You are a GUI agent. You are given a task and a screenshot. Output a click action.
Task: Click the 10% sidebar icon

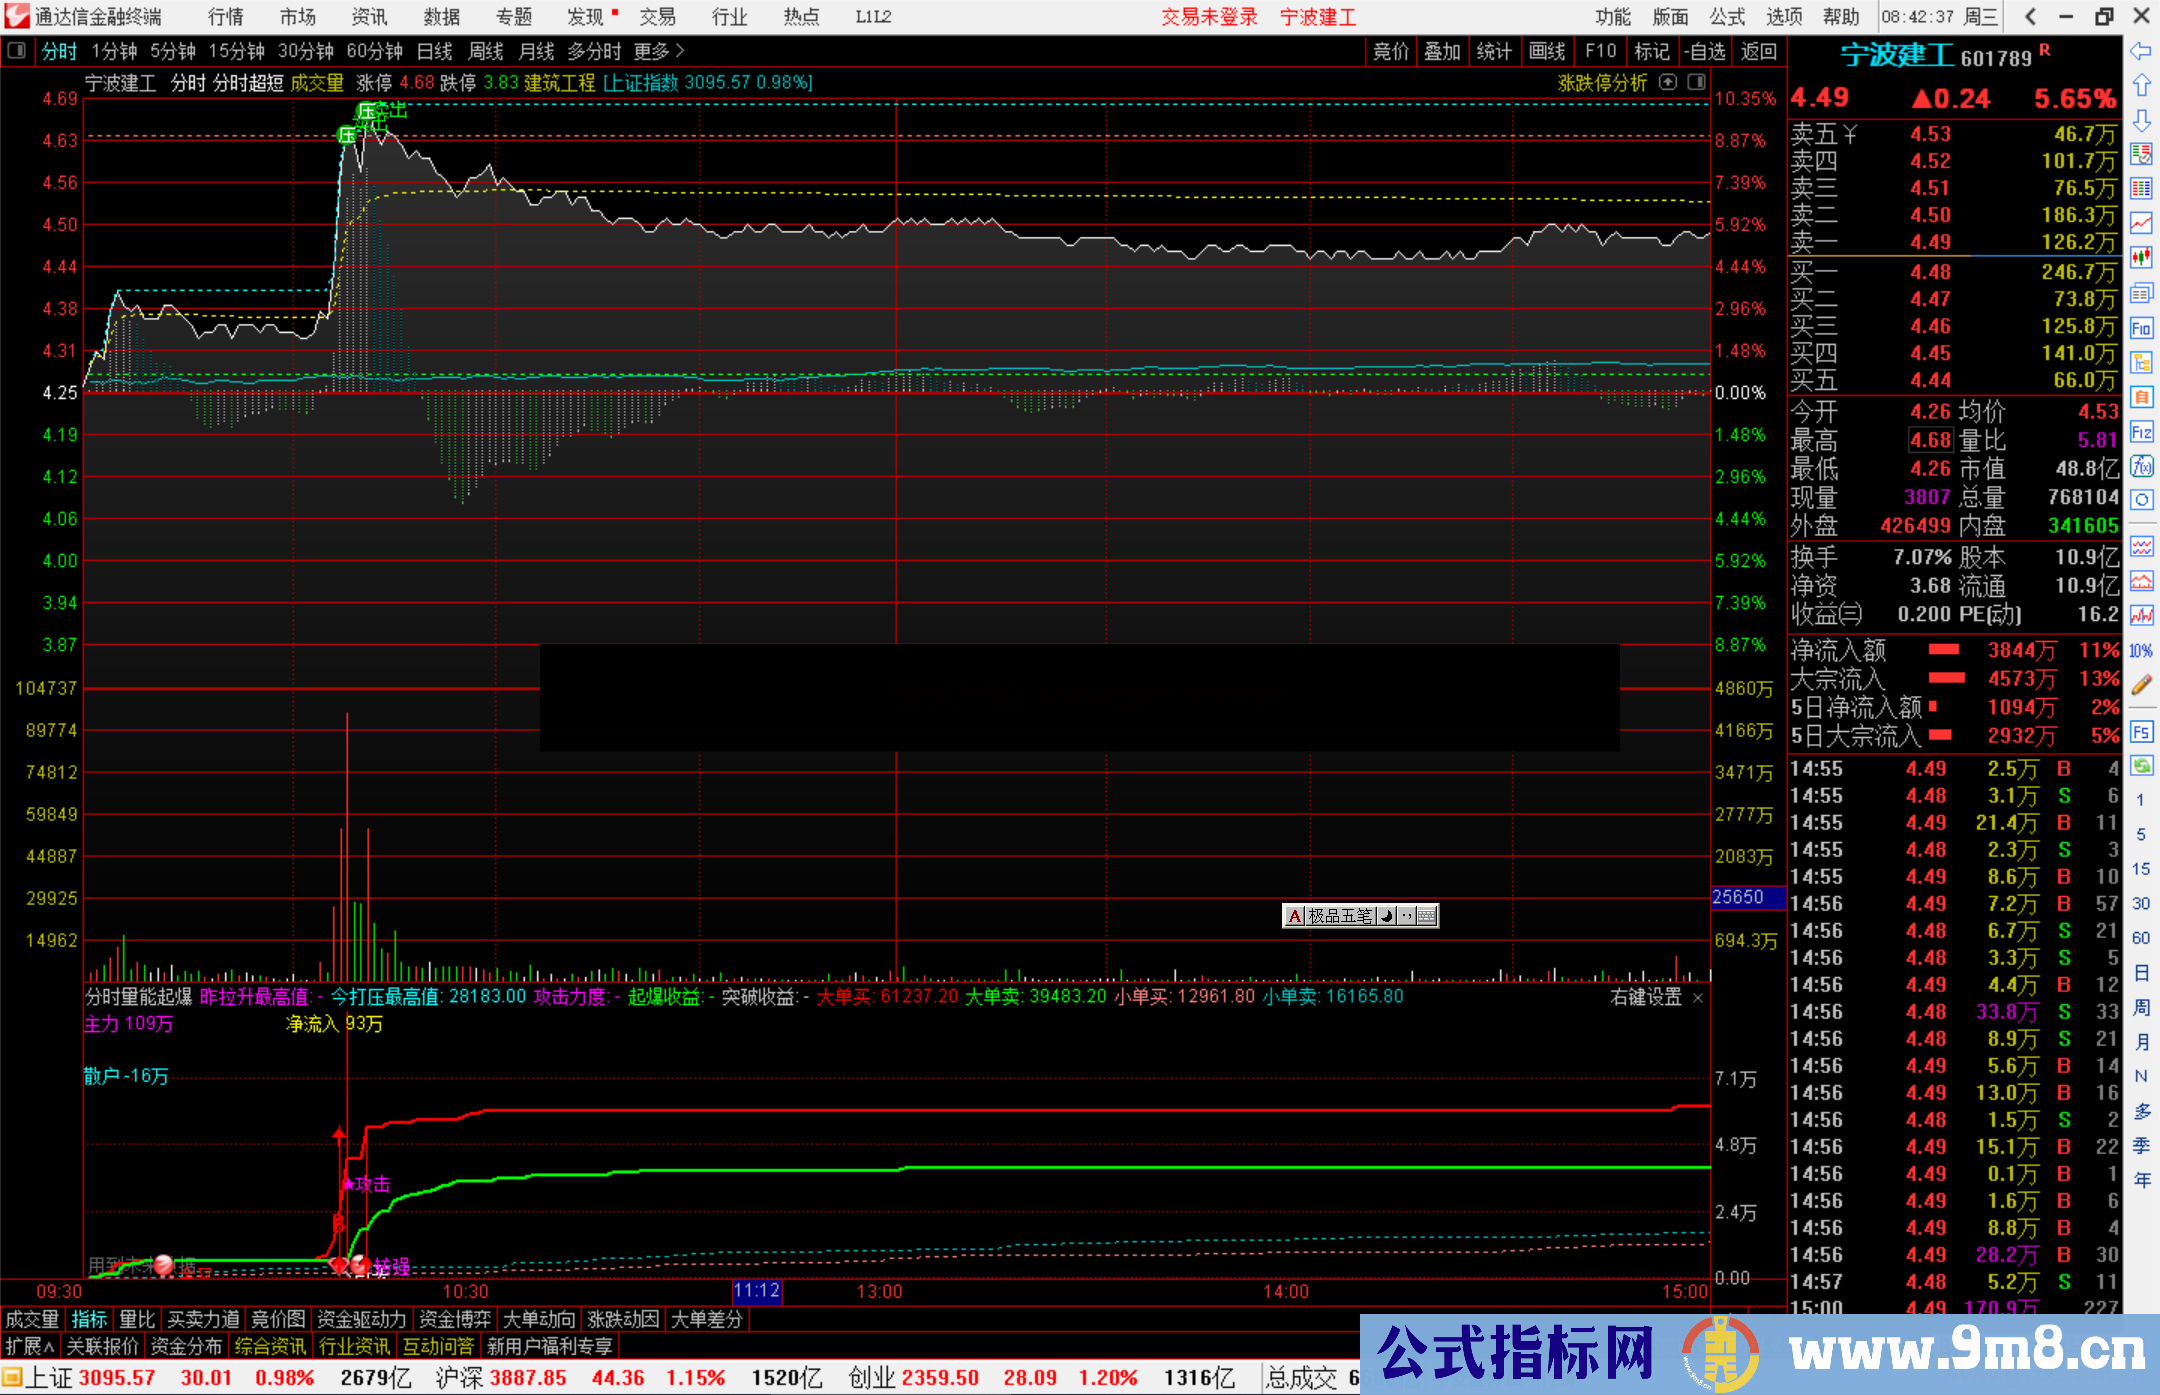tap(2141, 651)
